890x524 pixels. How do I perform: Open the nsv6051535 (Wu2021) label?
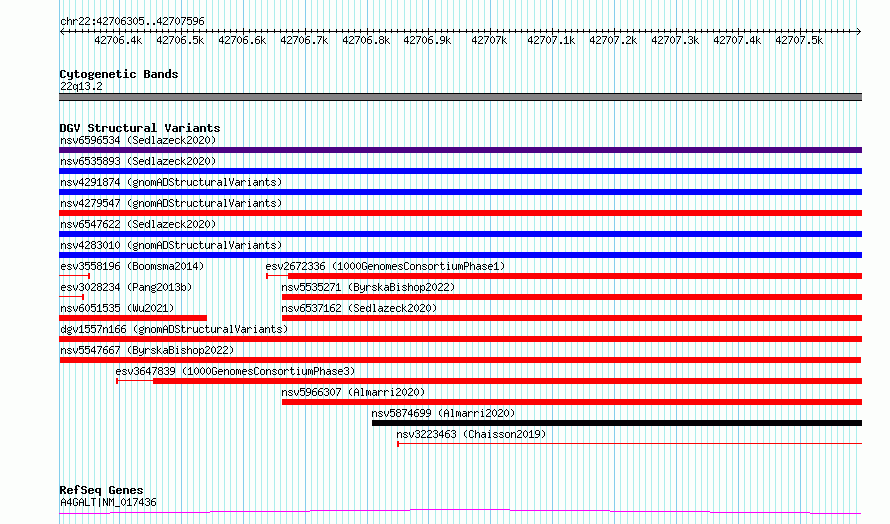coord(117,308)
